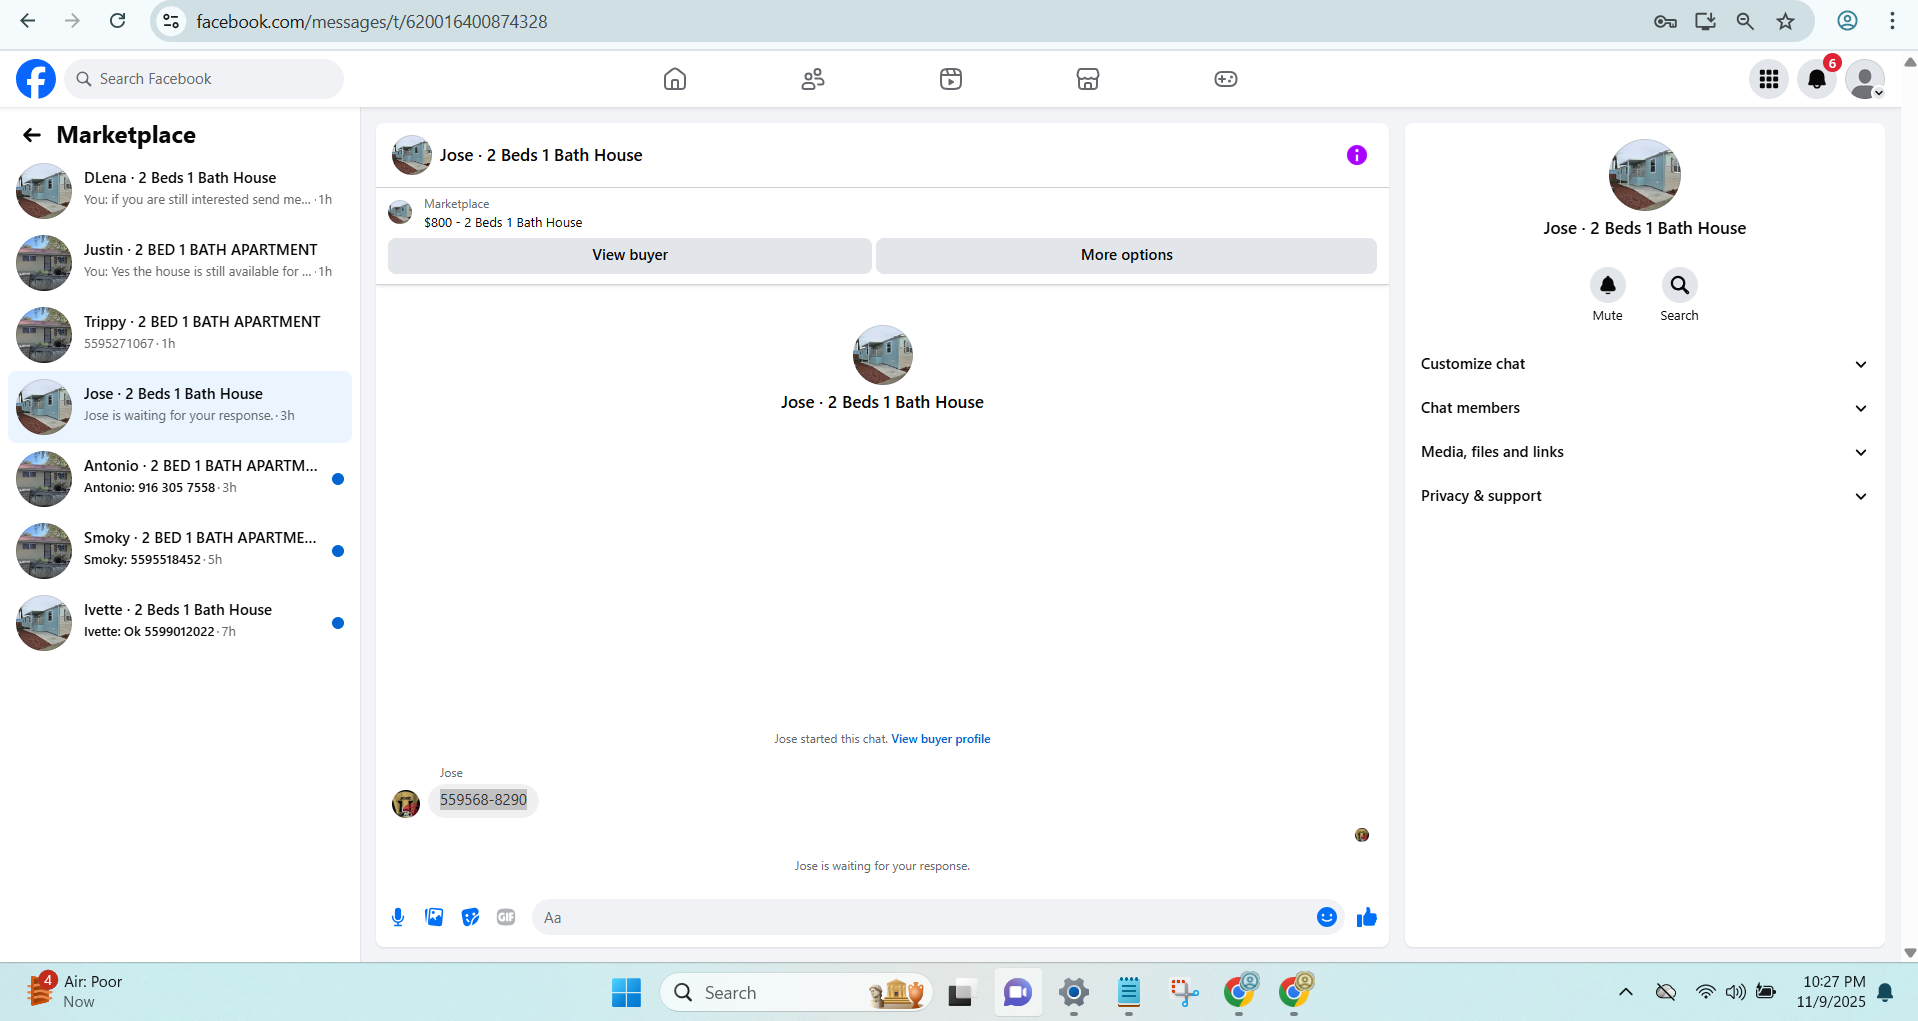Click the browser address bar URL
Viewport: 1918px width, 1021px height.
tap(372, 21)
